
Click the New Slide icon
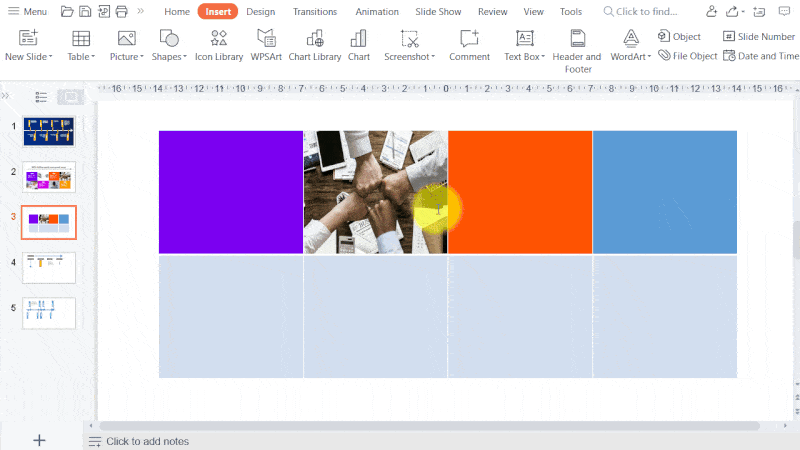point(28,38)
